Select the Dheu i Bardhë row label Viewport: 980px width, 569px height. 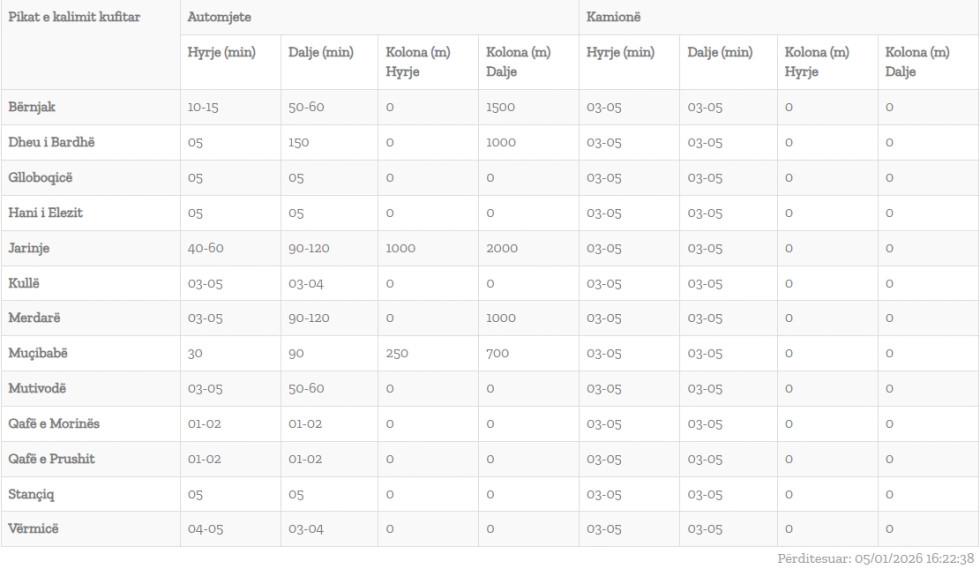tap(51, 142)
